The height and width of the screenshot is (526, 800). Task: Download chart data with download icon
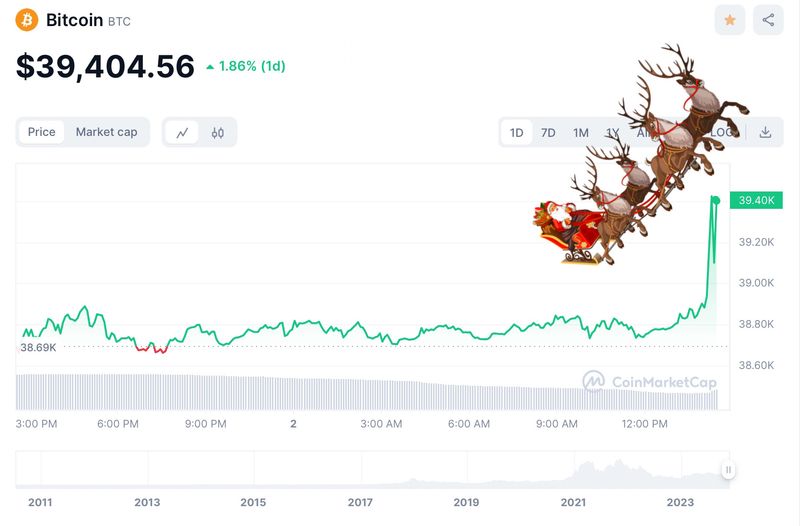click(x=765, y=133)
